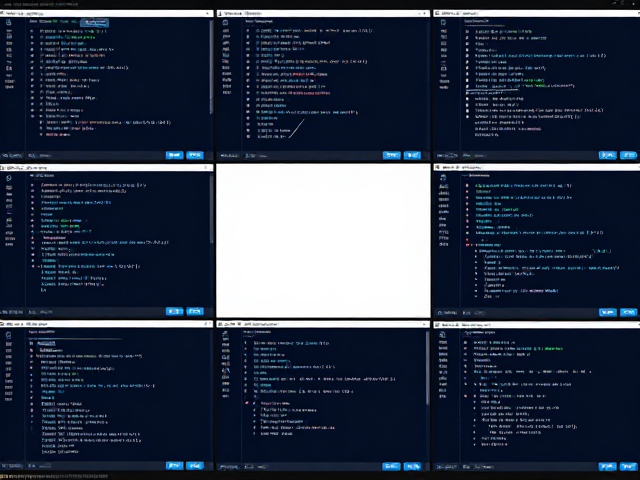Click the left blue button in the bottom-right window
The image size is (640, 480).
pos(607,467)
